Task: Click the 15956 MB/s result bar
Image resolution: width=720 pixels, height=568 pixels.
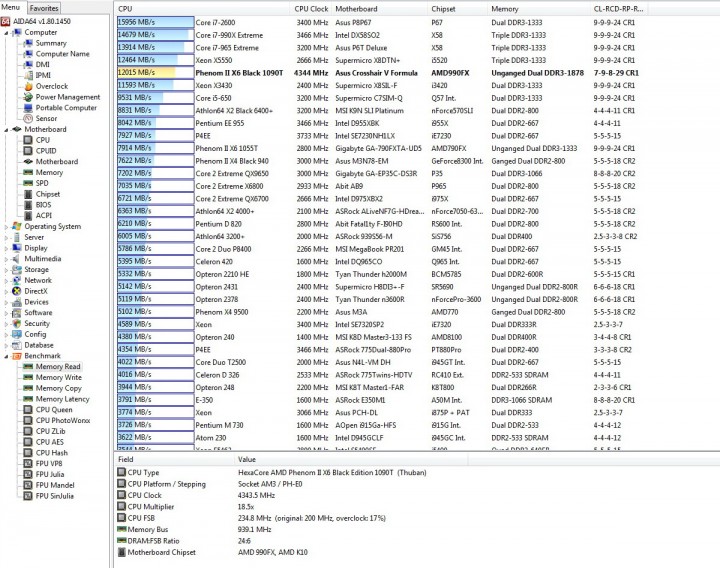Action: tap(155, 22)
